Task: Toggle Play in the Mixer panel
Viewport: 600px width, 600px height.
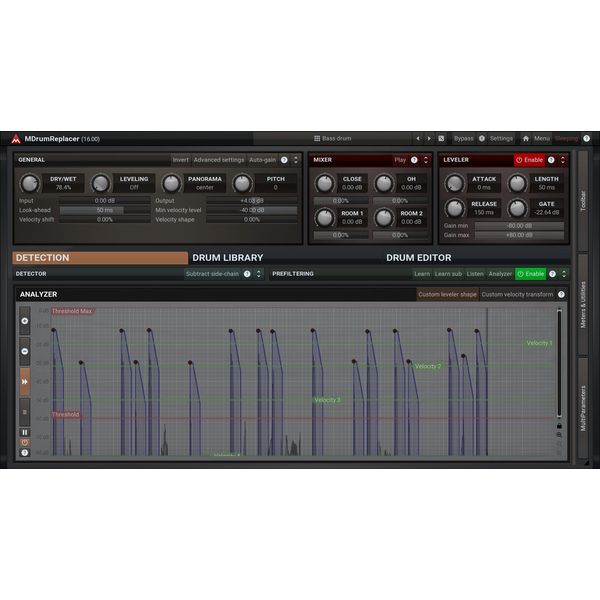Action: click(x=400, y=160)
